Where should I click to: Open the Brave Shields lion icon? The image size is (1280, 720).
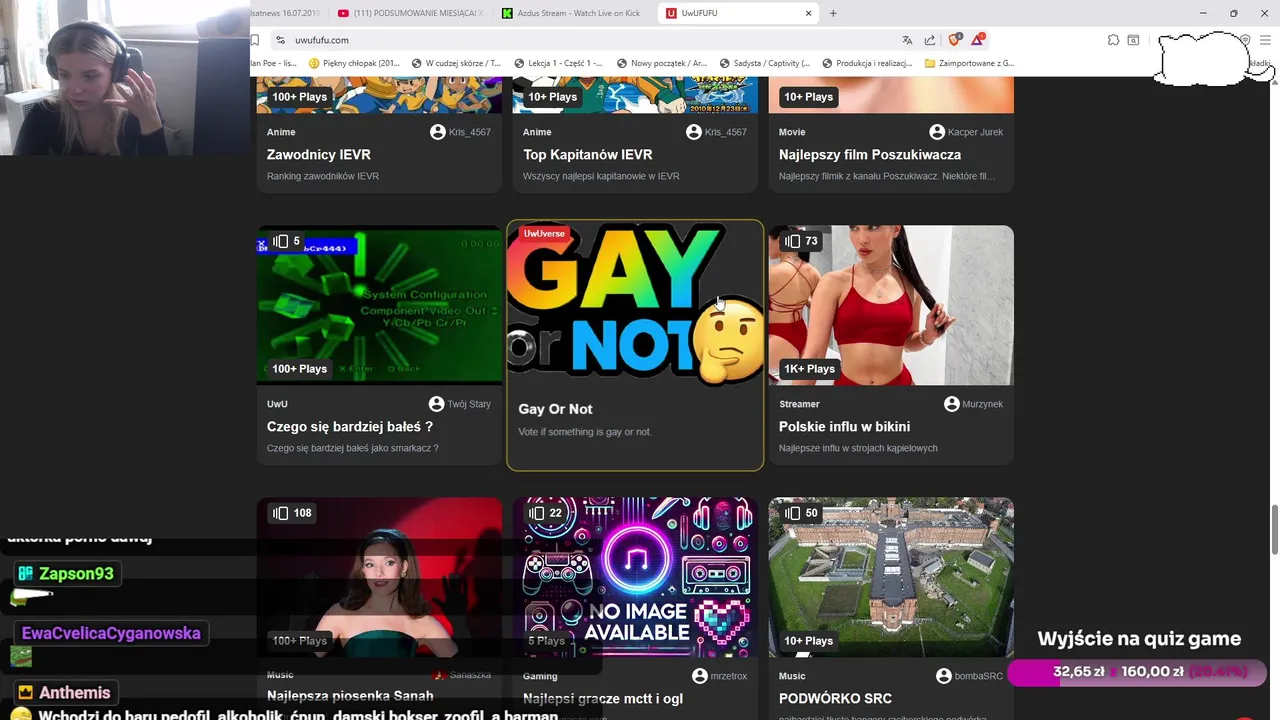point(954,40)
